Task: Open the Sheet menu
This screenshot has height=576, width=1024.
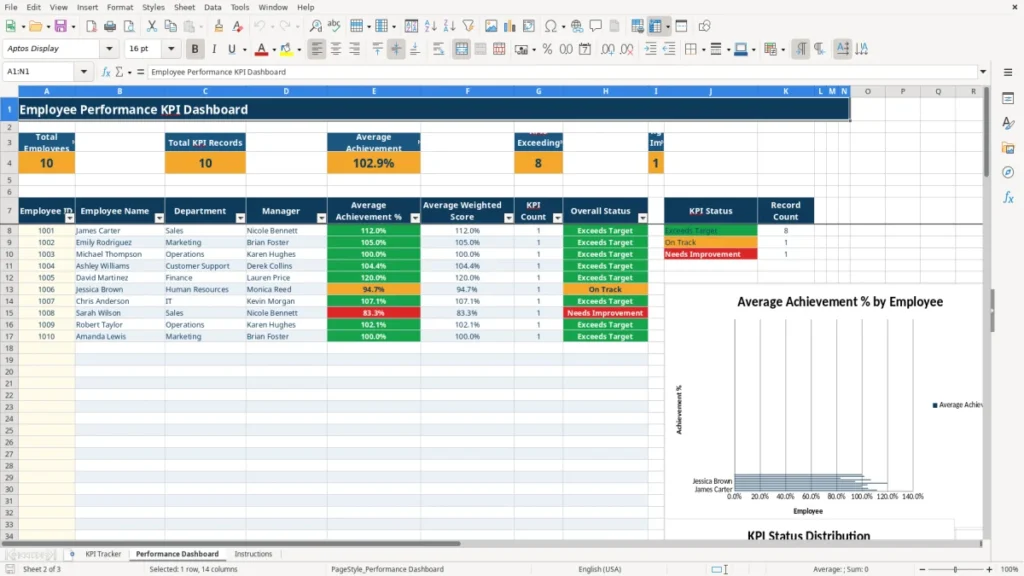Action: click(x=184, y=7)
